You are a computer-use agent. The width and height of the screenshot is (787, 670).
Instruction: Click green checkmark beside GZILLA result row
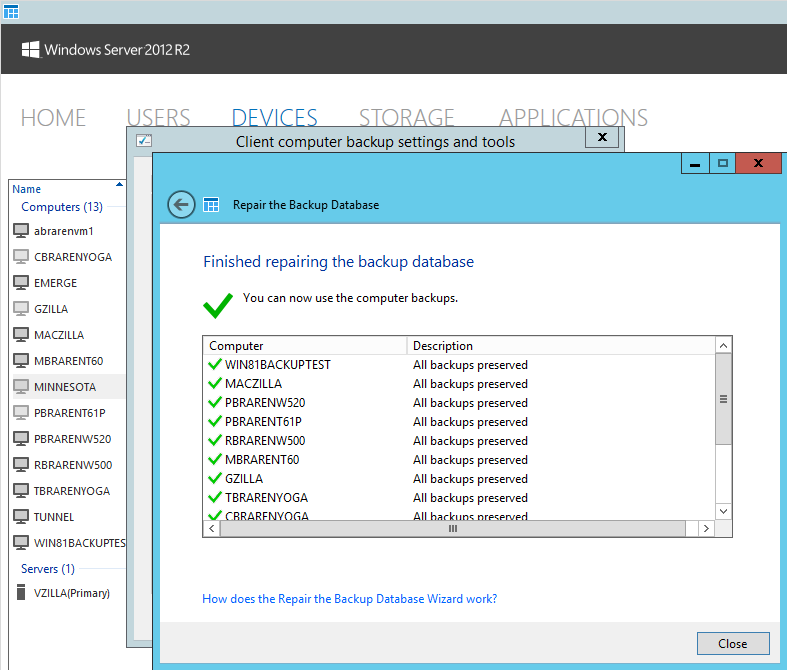coord(215,478)
